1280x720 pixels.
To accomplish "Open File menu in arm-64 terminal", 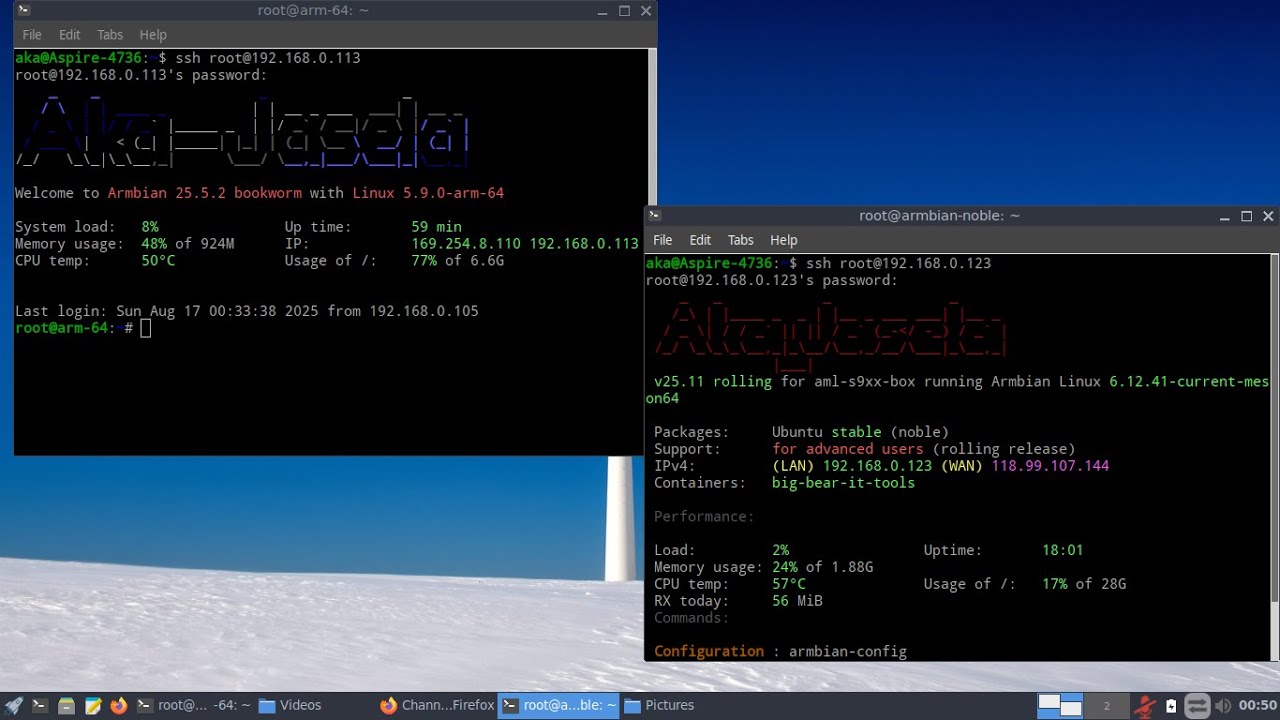I will tap(32, 34).
